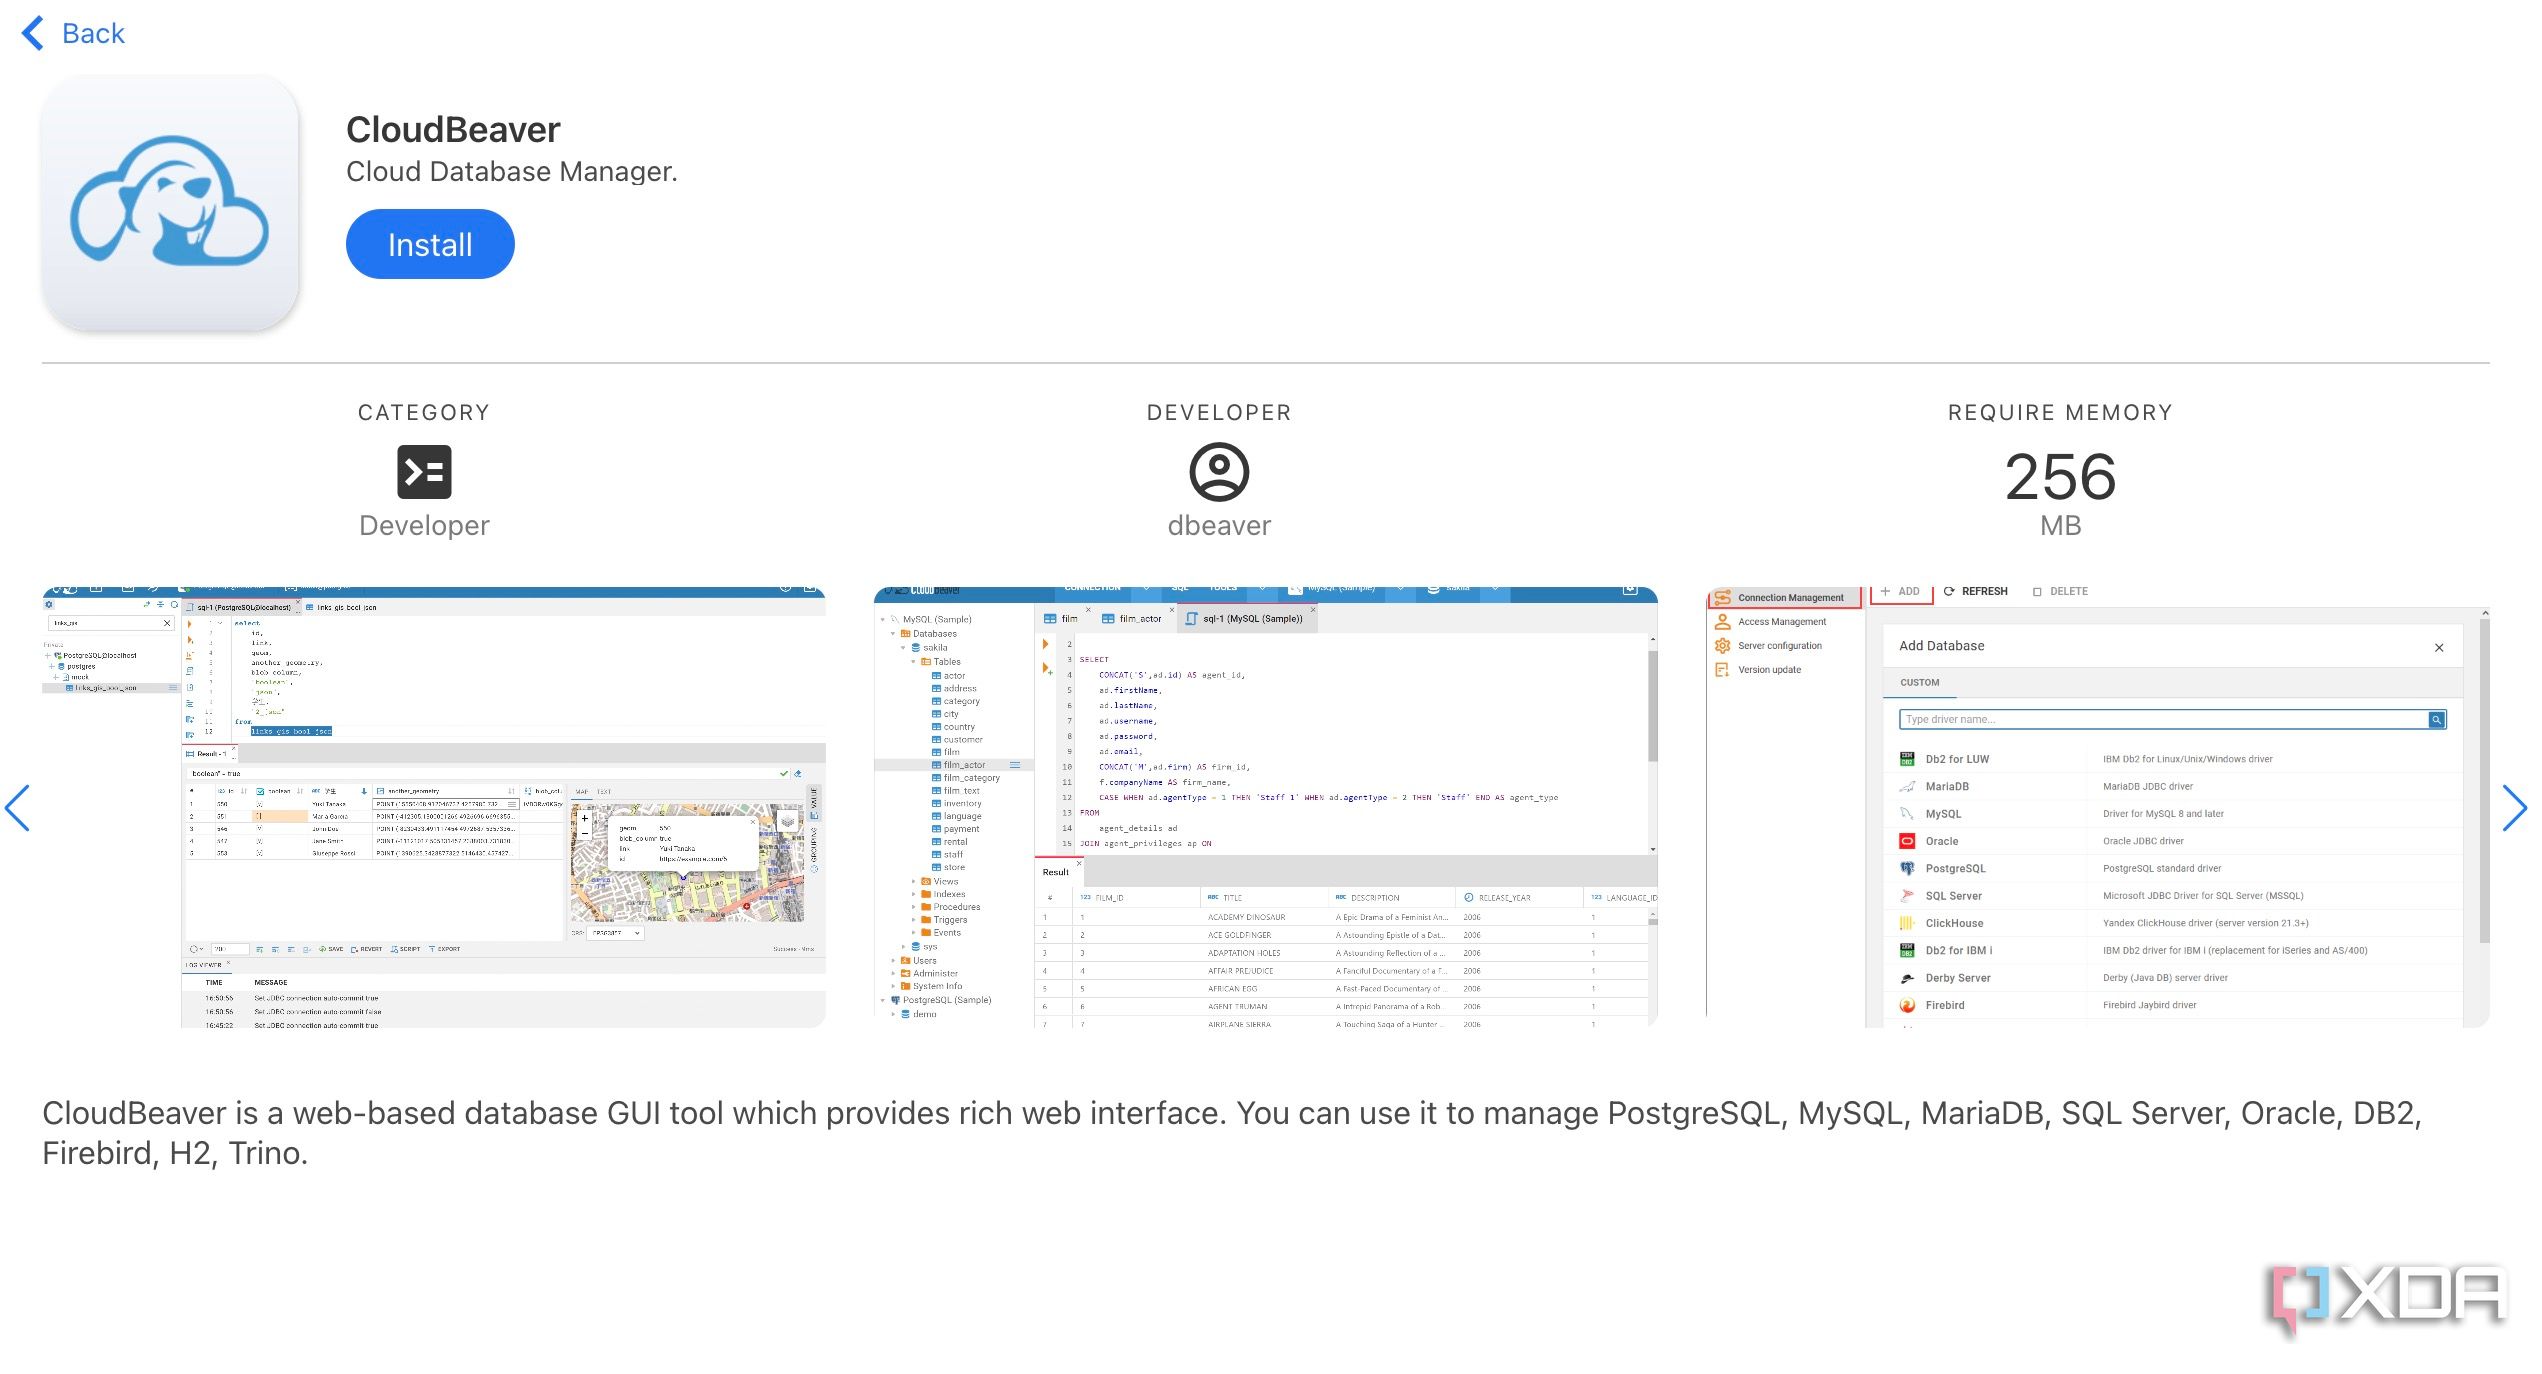
Task: Click the "dbeaver" developer name
Action: pos(1219,526)
